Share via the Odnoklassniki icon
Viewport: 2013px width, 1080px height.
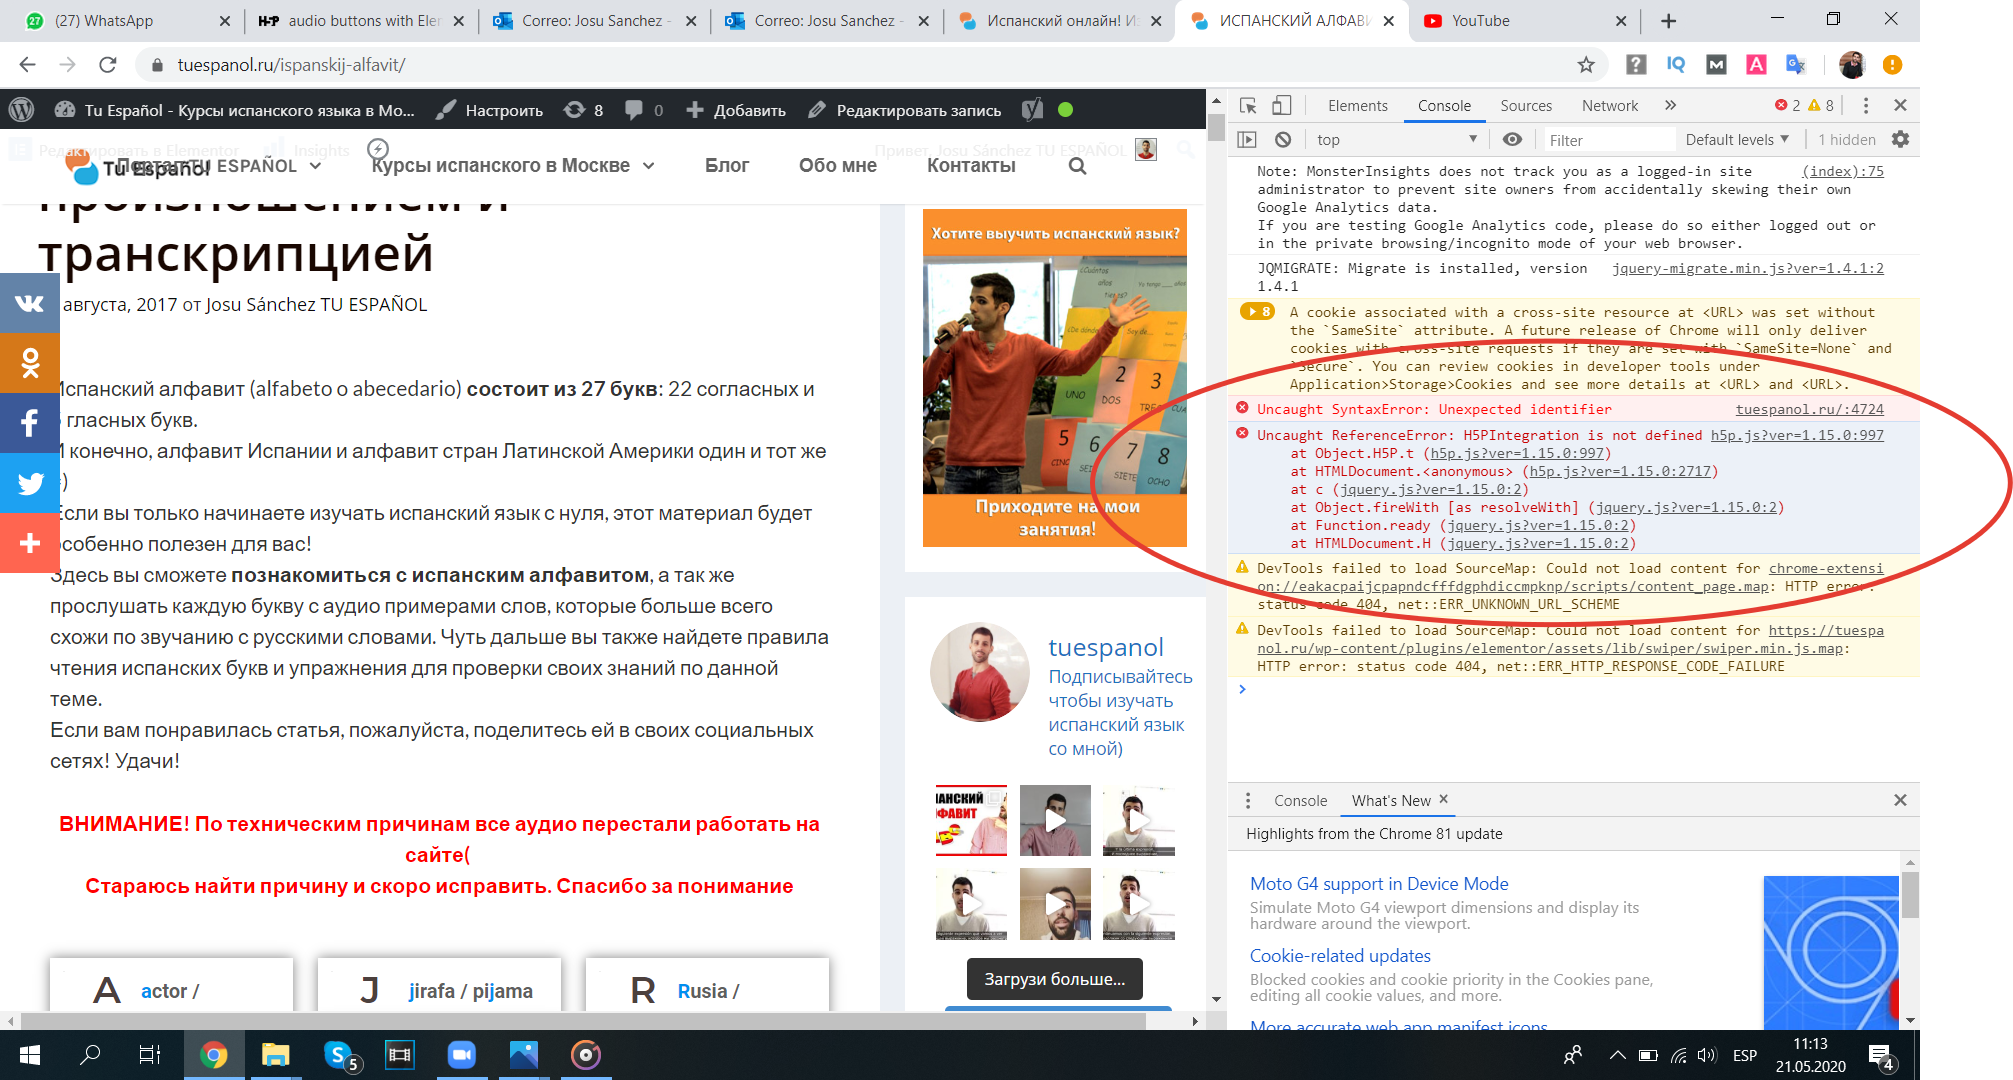(29, 363)
